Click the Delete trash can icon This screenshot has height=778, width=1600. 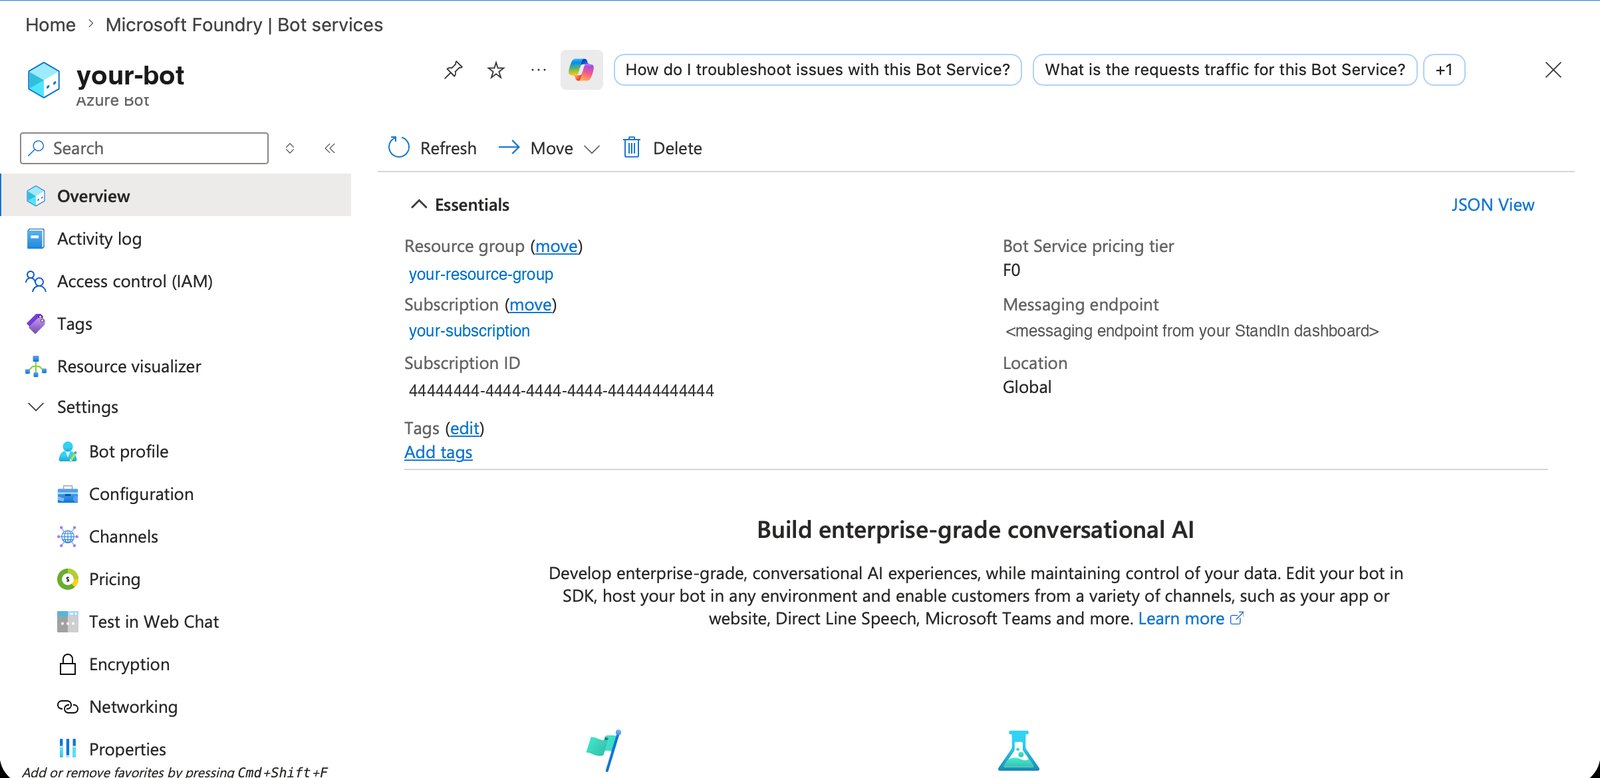(x=632, y=148)
